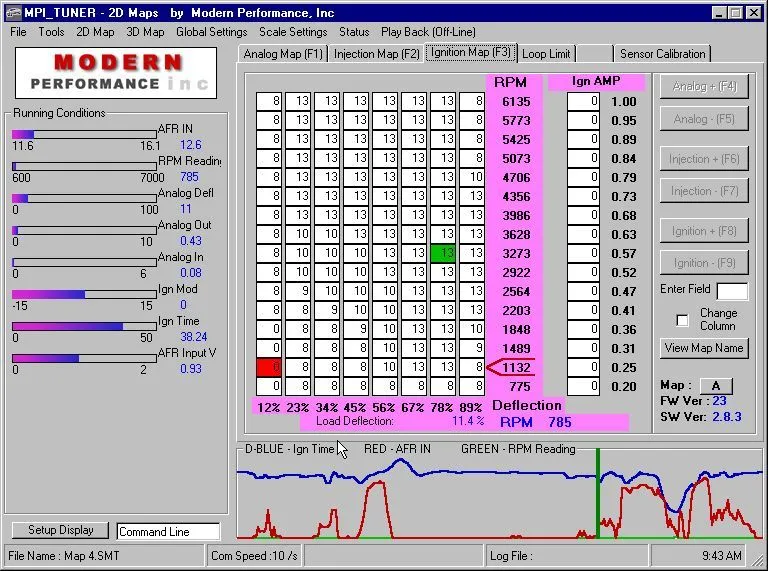Open the Global Settings menu
This screenshot has width=768, height=571.
pyautogui.click(x=211, y=32)
